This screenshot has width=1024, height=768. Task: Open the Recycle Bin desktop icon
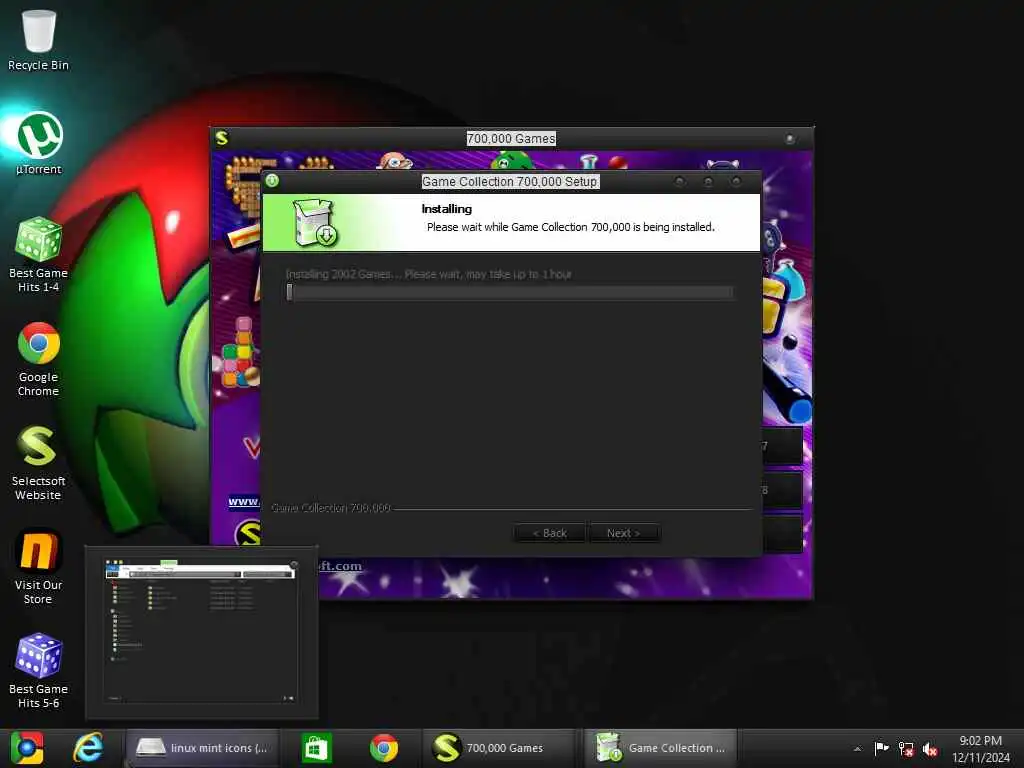39,39
